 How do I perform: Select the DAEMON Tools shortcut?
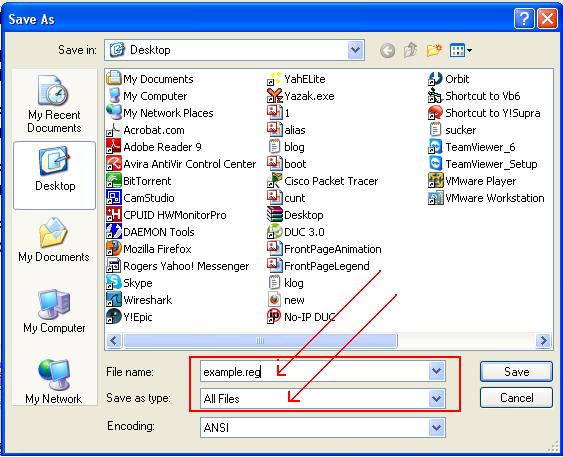point(150,232)
